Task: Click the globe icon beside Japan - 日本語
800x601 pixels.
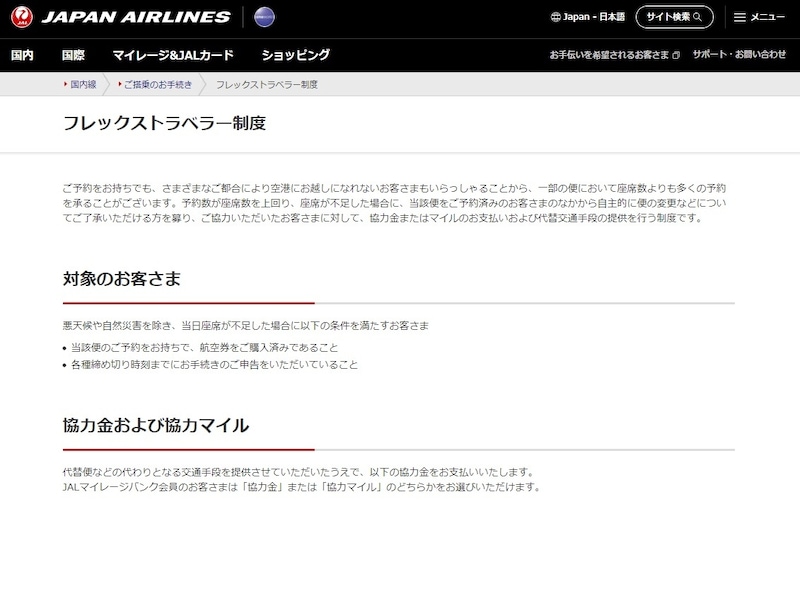Action: click(556, 17)
